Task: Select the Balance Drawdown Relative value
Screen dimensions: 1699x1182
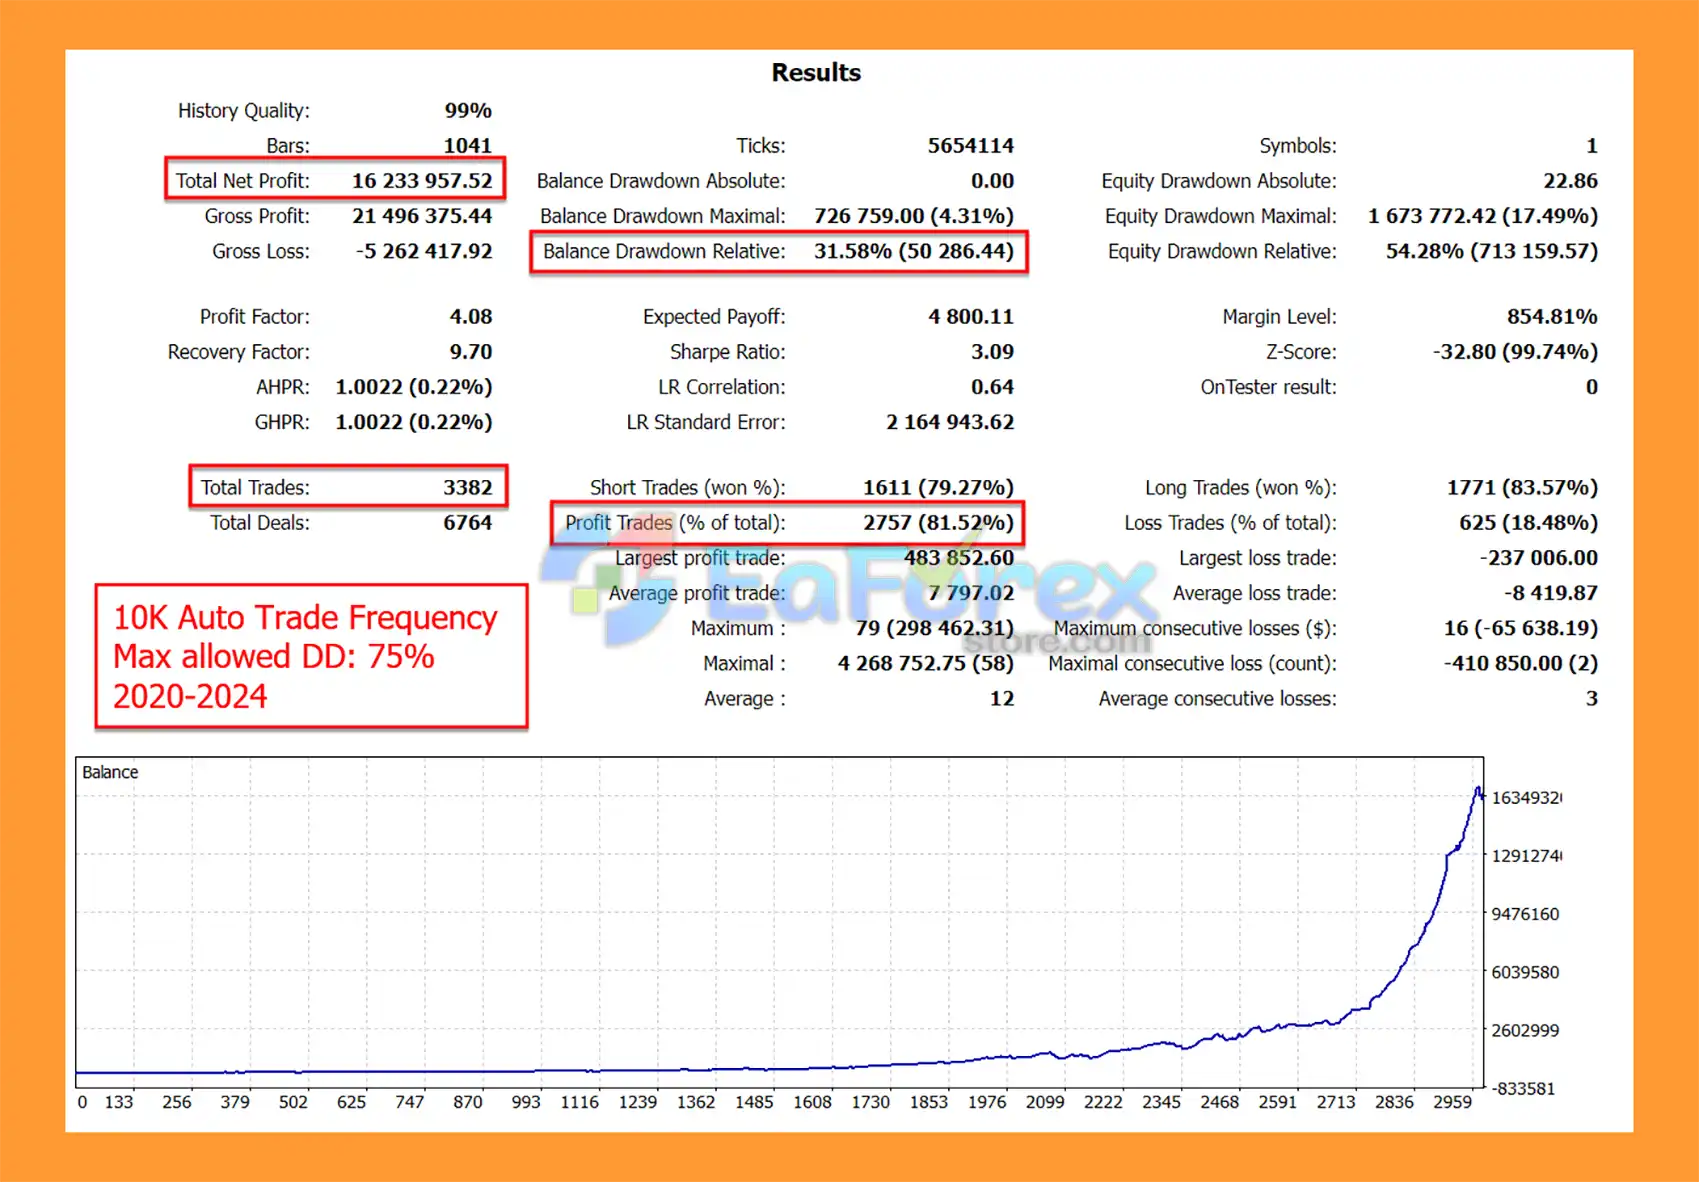Action: 912,251
